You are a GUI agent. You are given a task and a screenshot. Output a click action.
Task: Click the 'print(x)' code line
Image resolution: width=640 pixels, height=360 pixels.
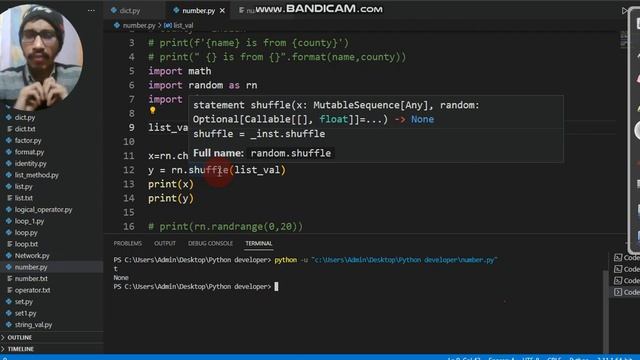[171, 184]
